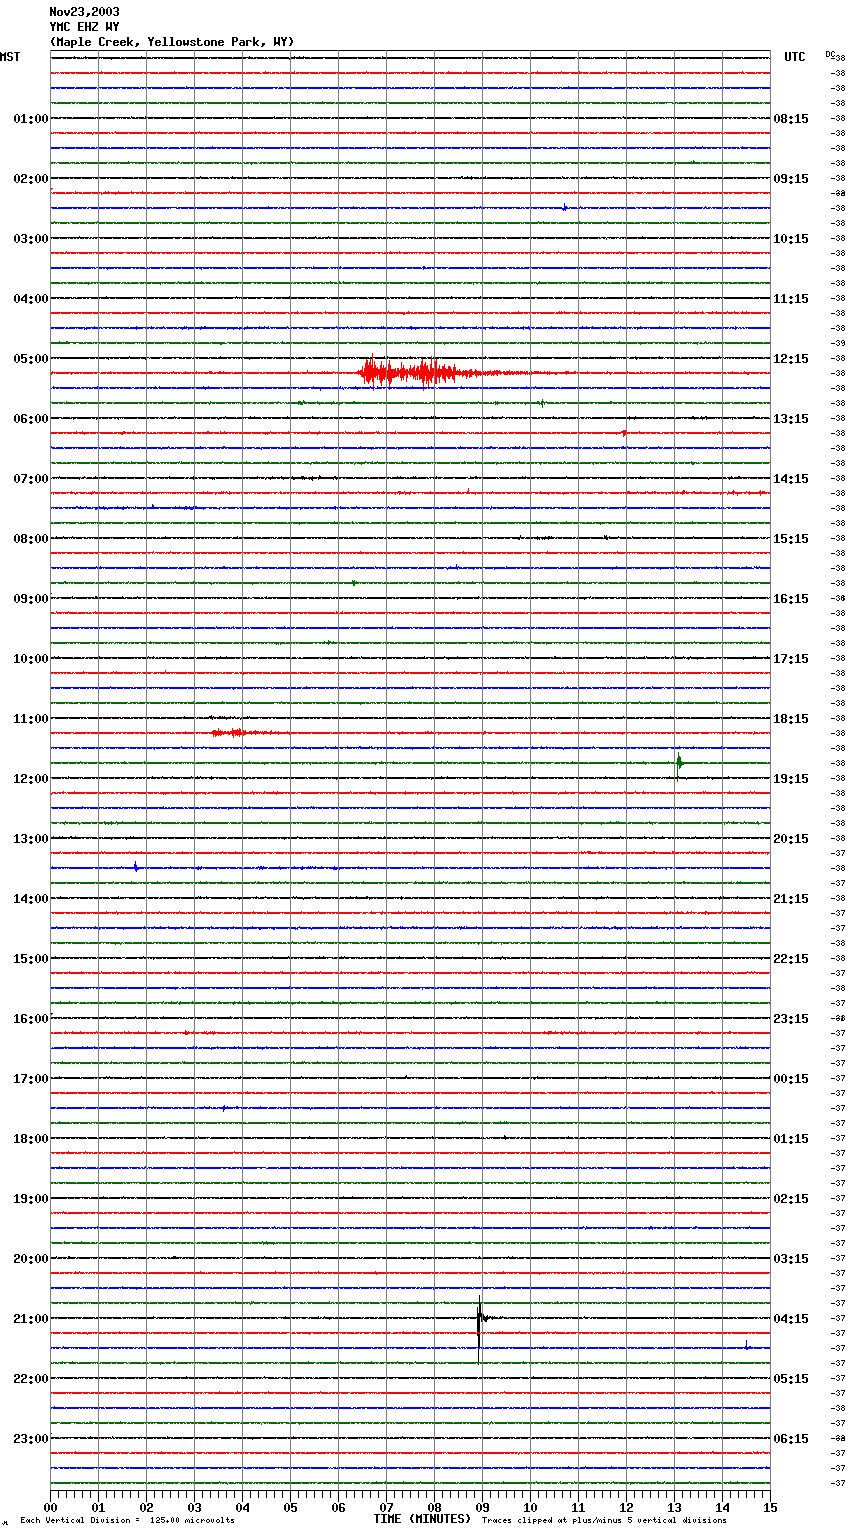The image size is (850, 1534).
Task: Click the 'MST' axis header
Action: pos(10,57)
